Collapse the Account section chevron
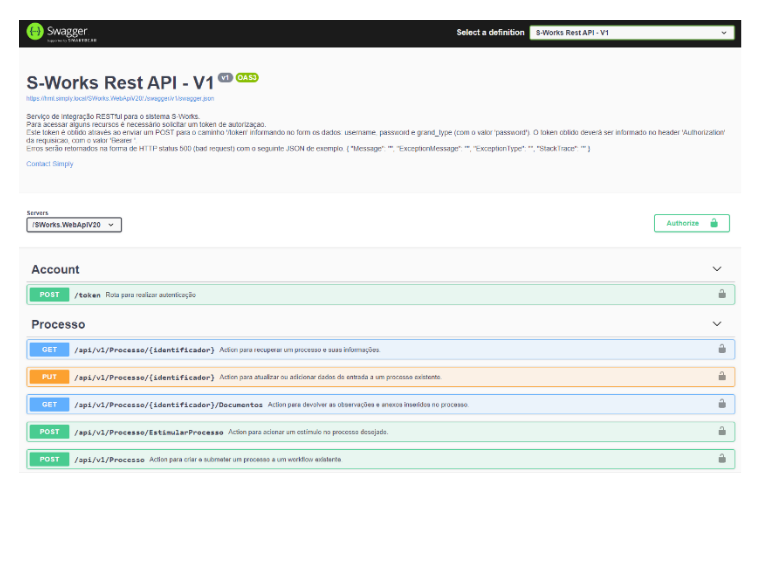The height and width of the screenshot is (567, 760). [x=717, y=269]
